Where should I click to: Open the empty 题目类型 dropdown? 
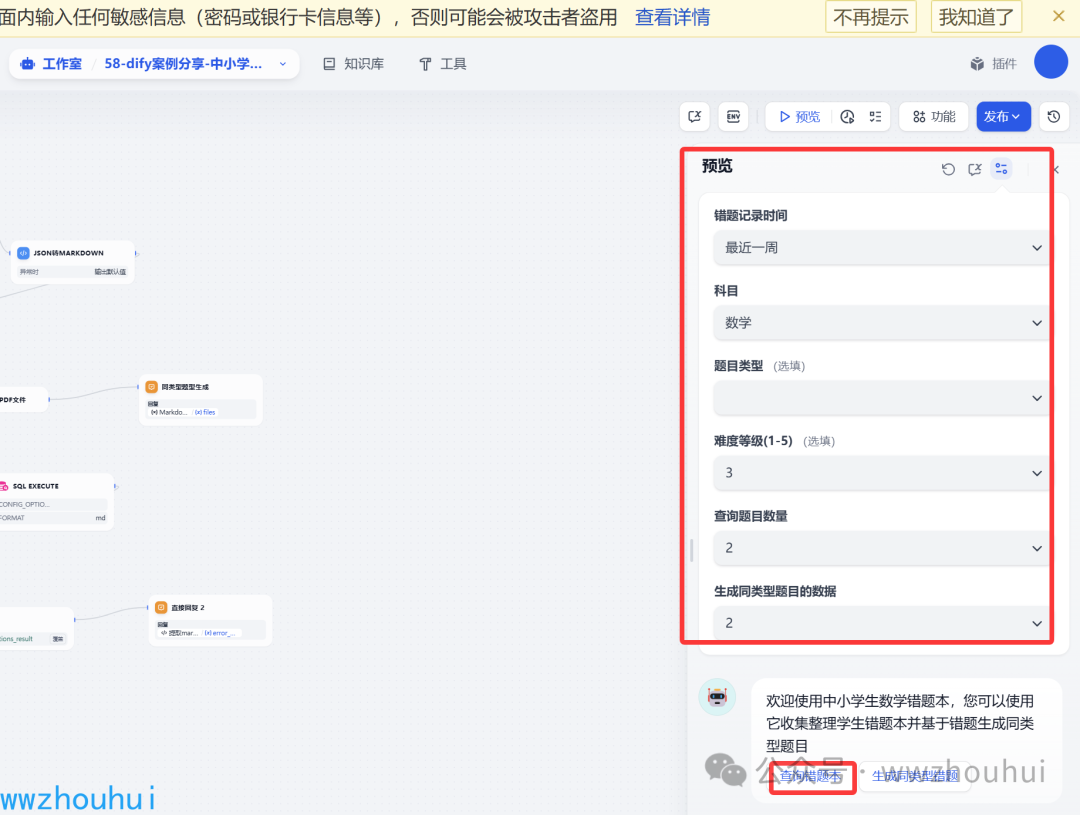coord(881,398)
